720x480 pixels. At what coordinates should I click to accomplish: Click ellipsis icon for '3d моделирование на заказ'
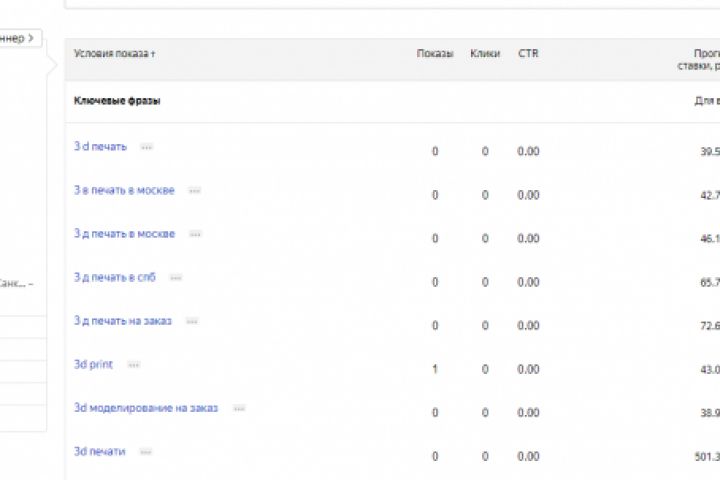[x=238, y=408]
